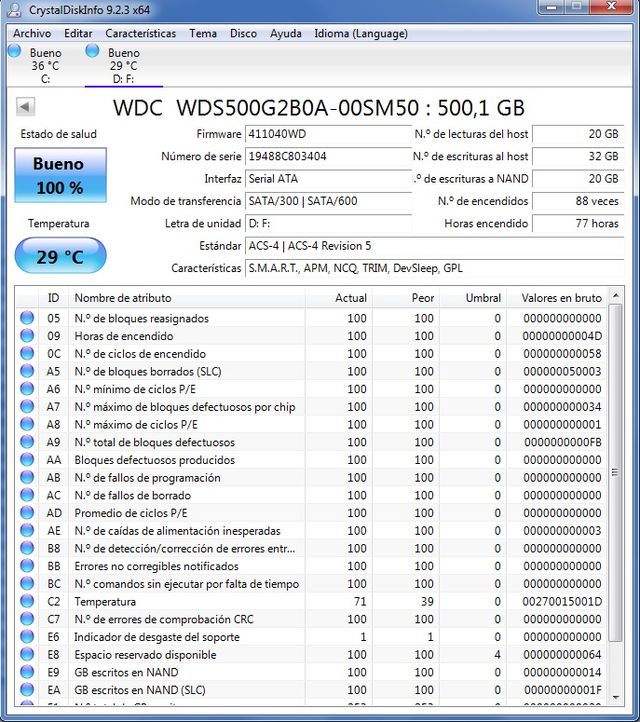
Task: Click the Nombre de atributo column header
Action: (186, 298)
